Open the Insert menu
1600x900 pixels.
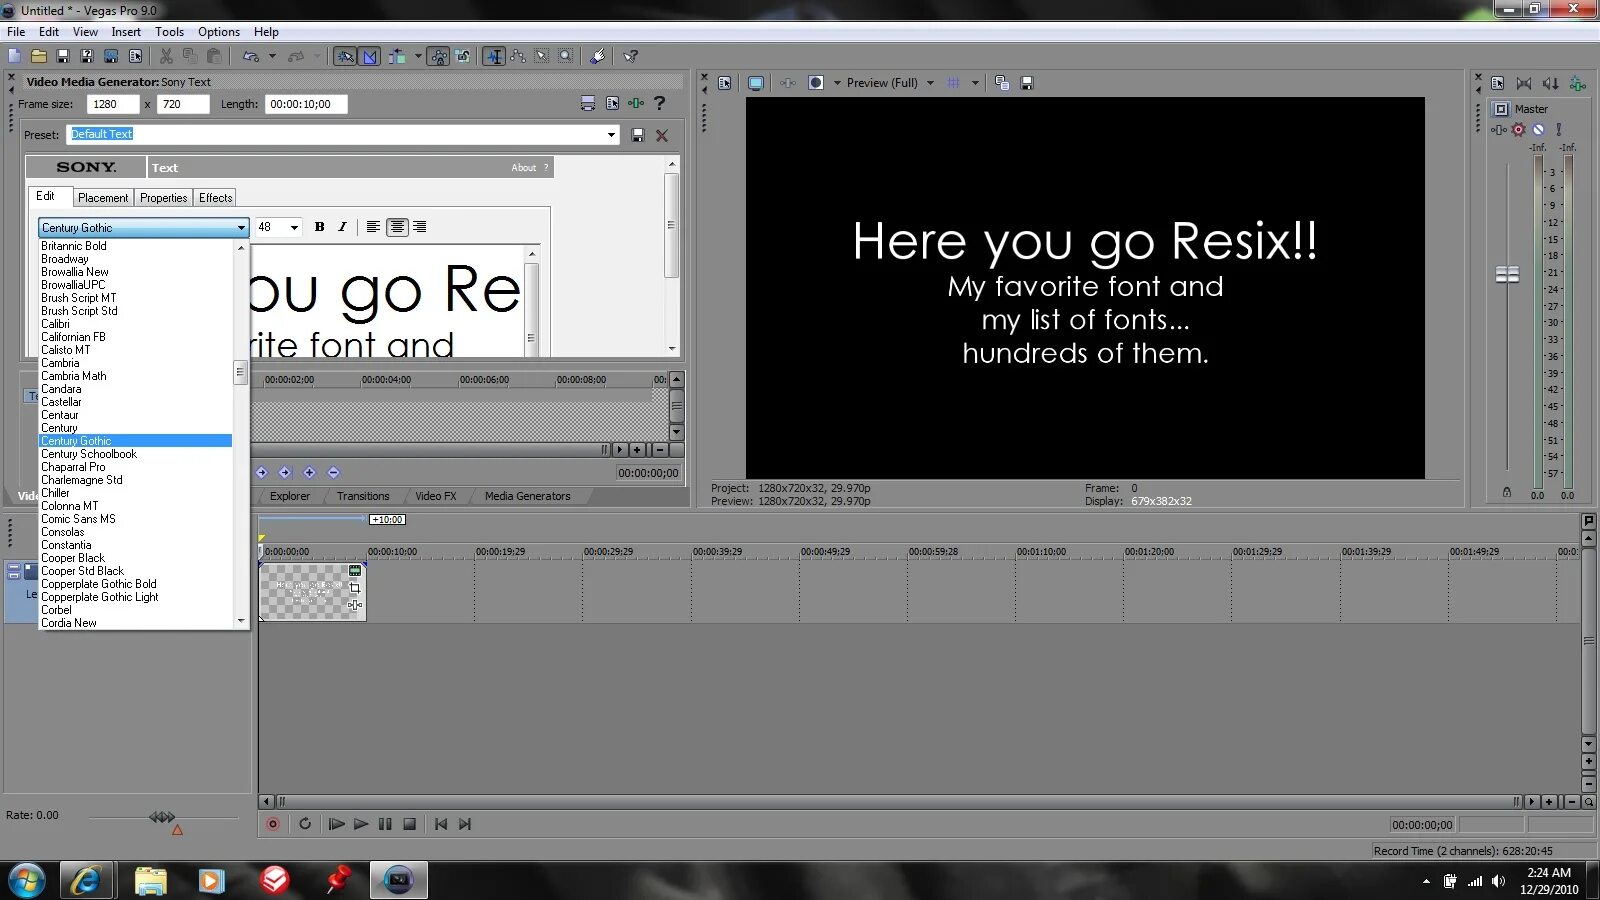tap(126, 32)
